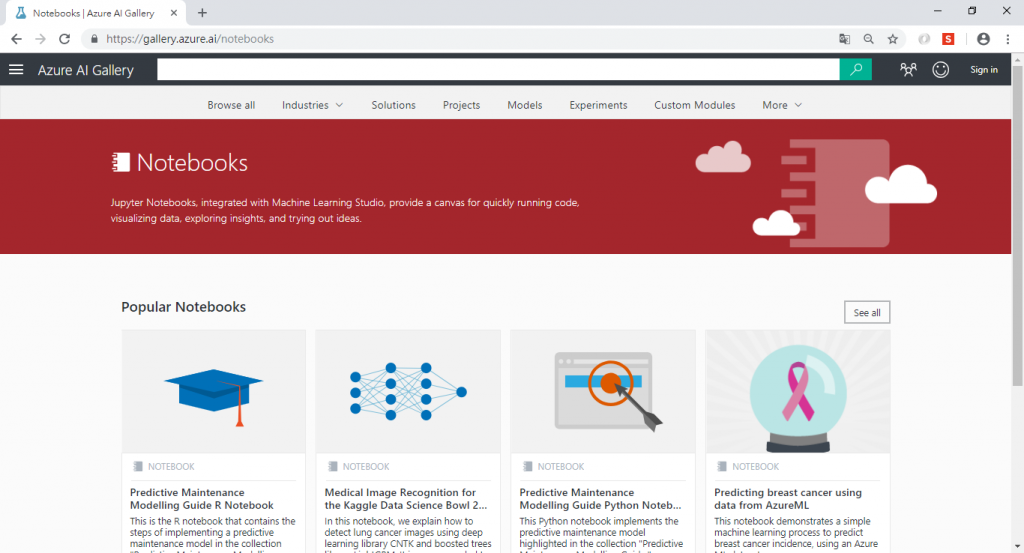Screen dimensions: 1024x553
Task: Open the hamburger navigation menu
Action: [16, 69]
